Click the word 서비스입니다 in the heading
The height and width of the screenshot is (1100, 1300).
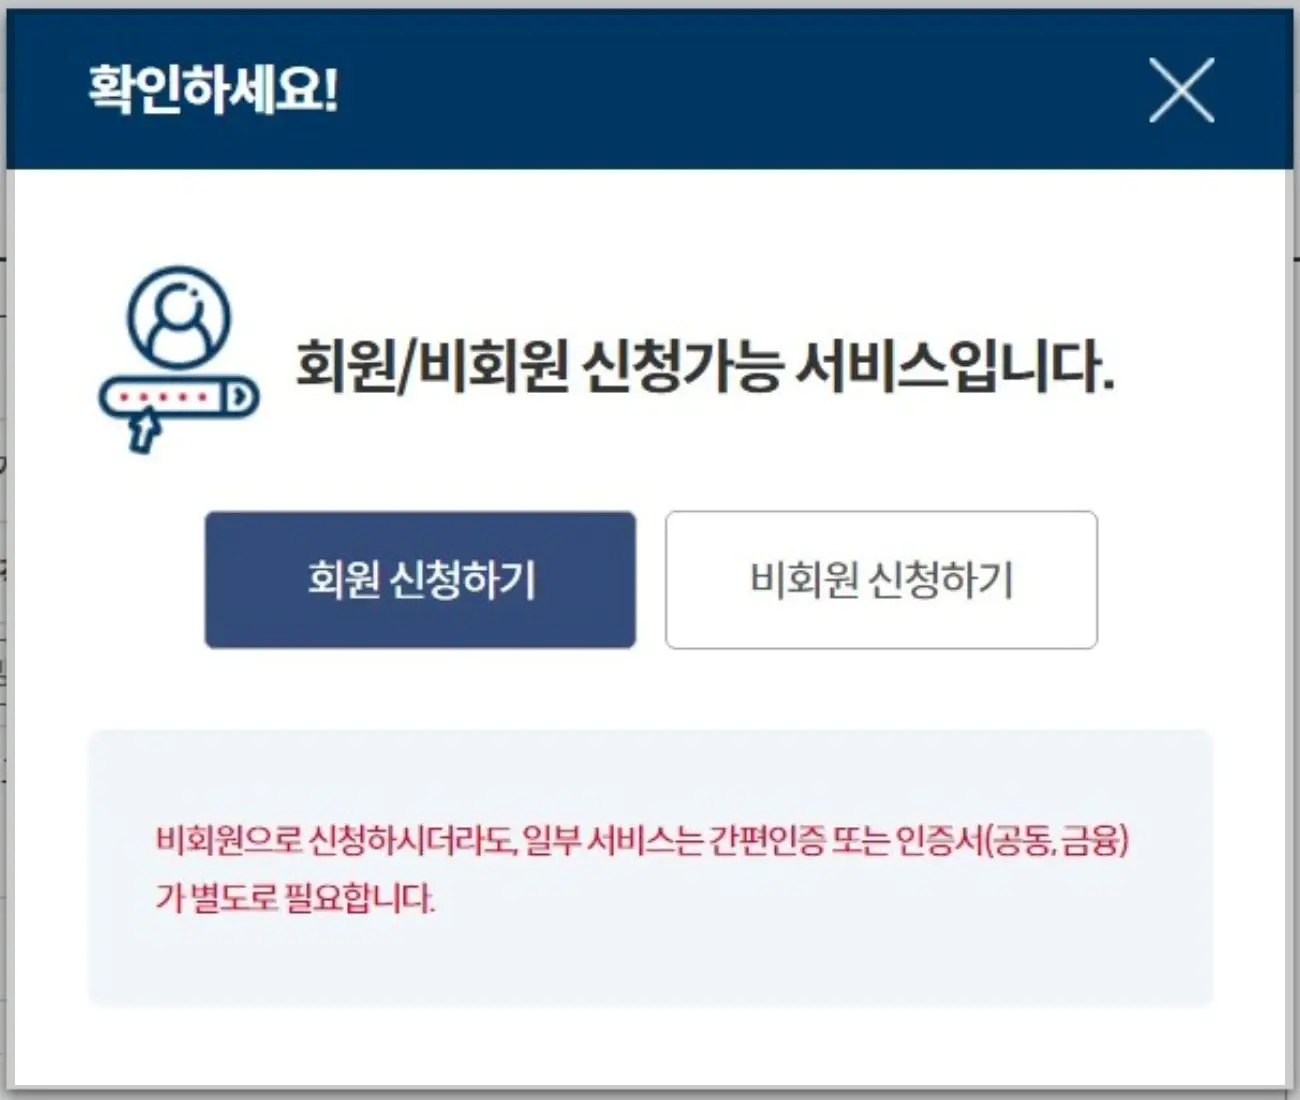[x=955, y=365]
